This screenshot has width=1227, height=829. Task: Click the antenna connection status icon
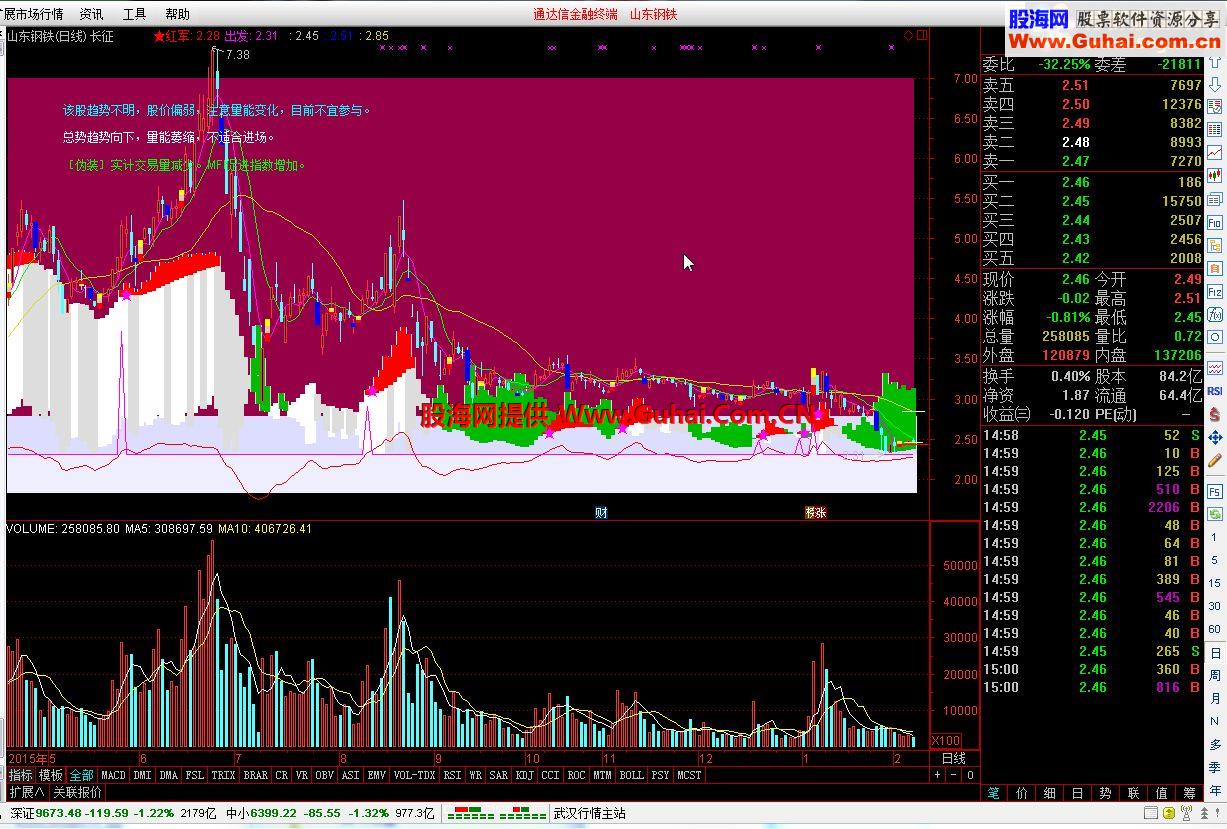tap(1186, 813)
